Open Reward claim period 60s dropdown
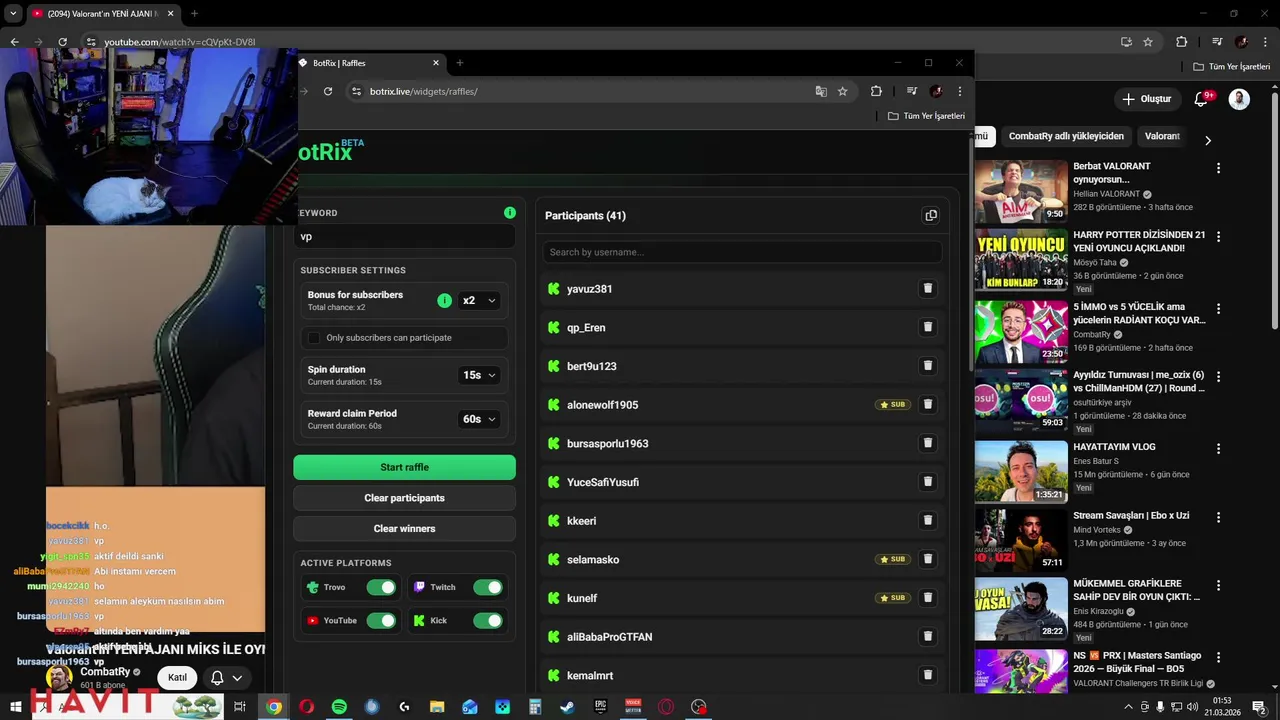The image size is (1280, 720). tap(478, 419)
